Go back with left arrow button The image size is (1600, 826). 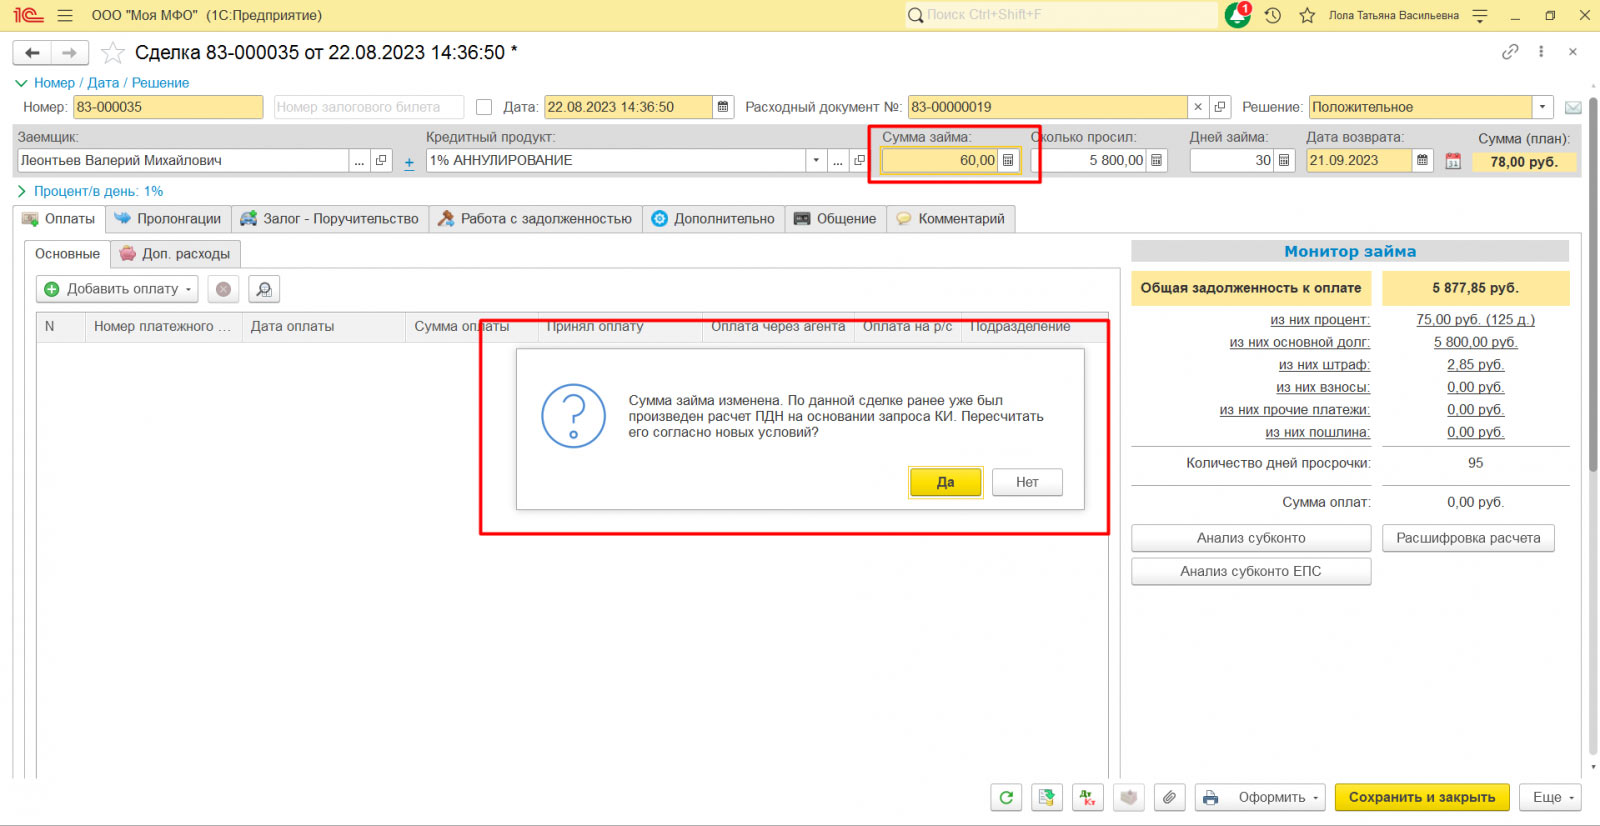click(32, 53)
